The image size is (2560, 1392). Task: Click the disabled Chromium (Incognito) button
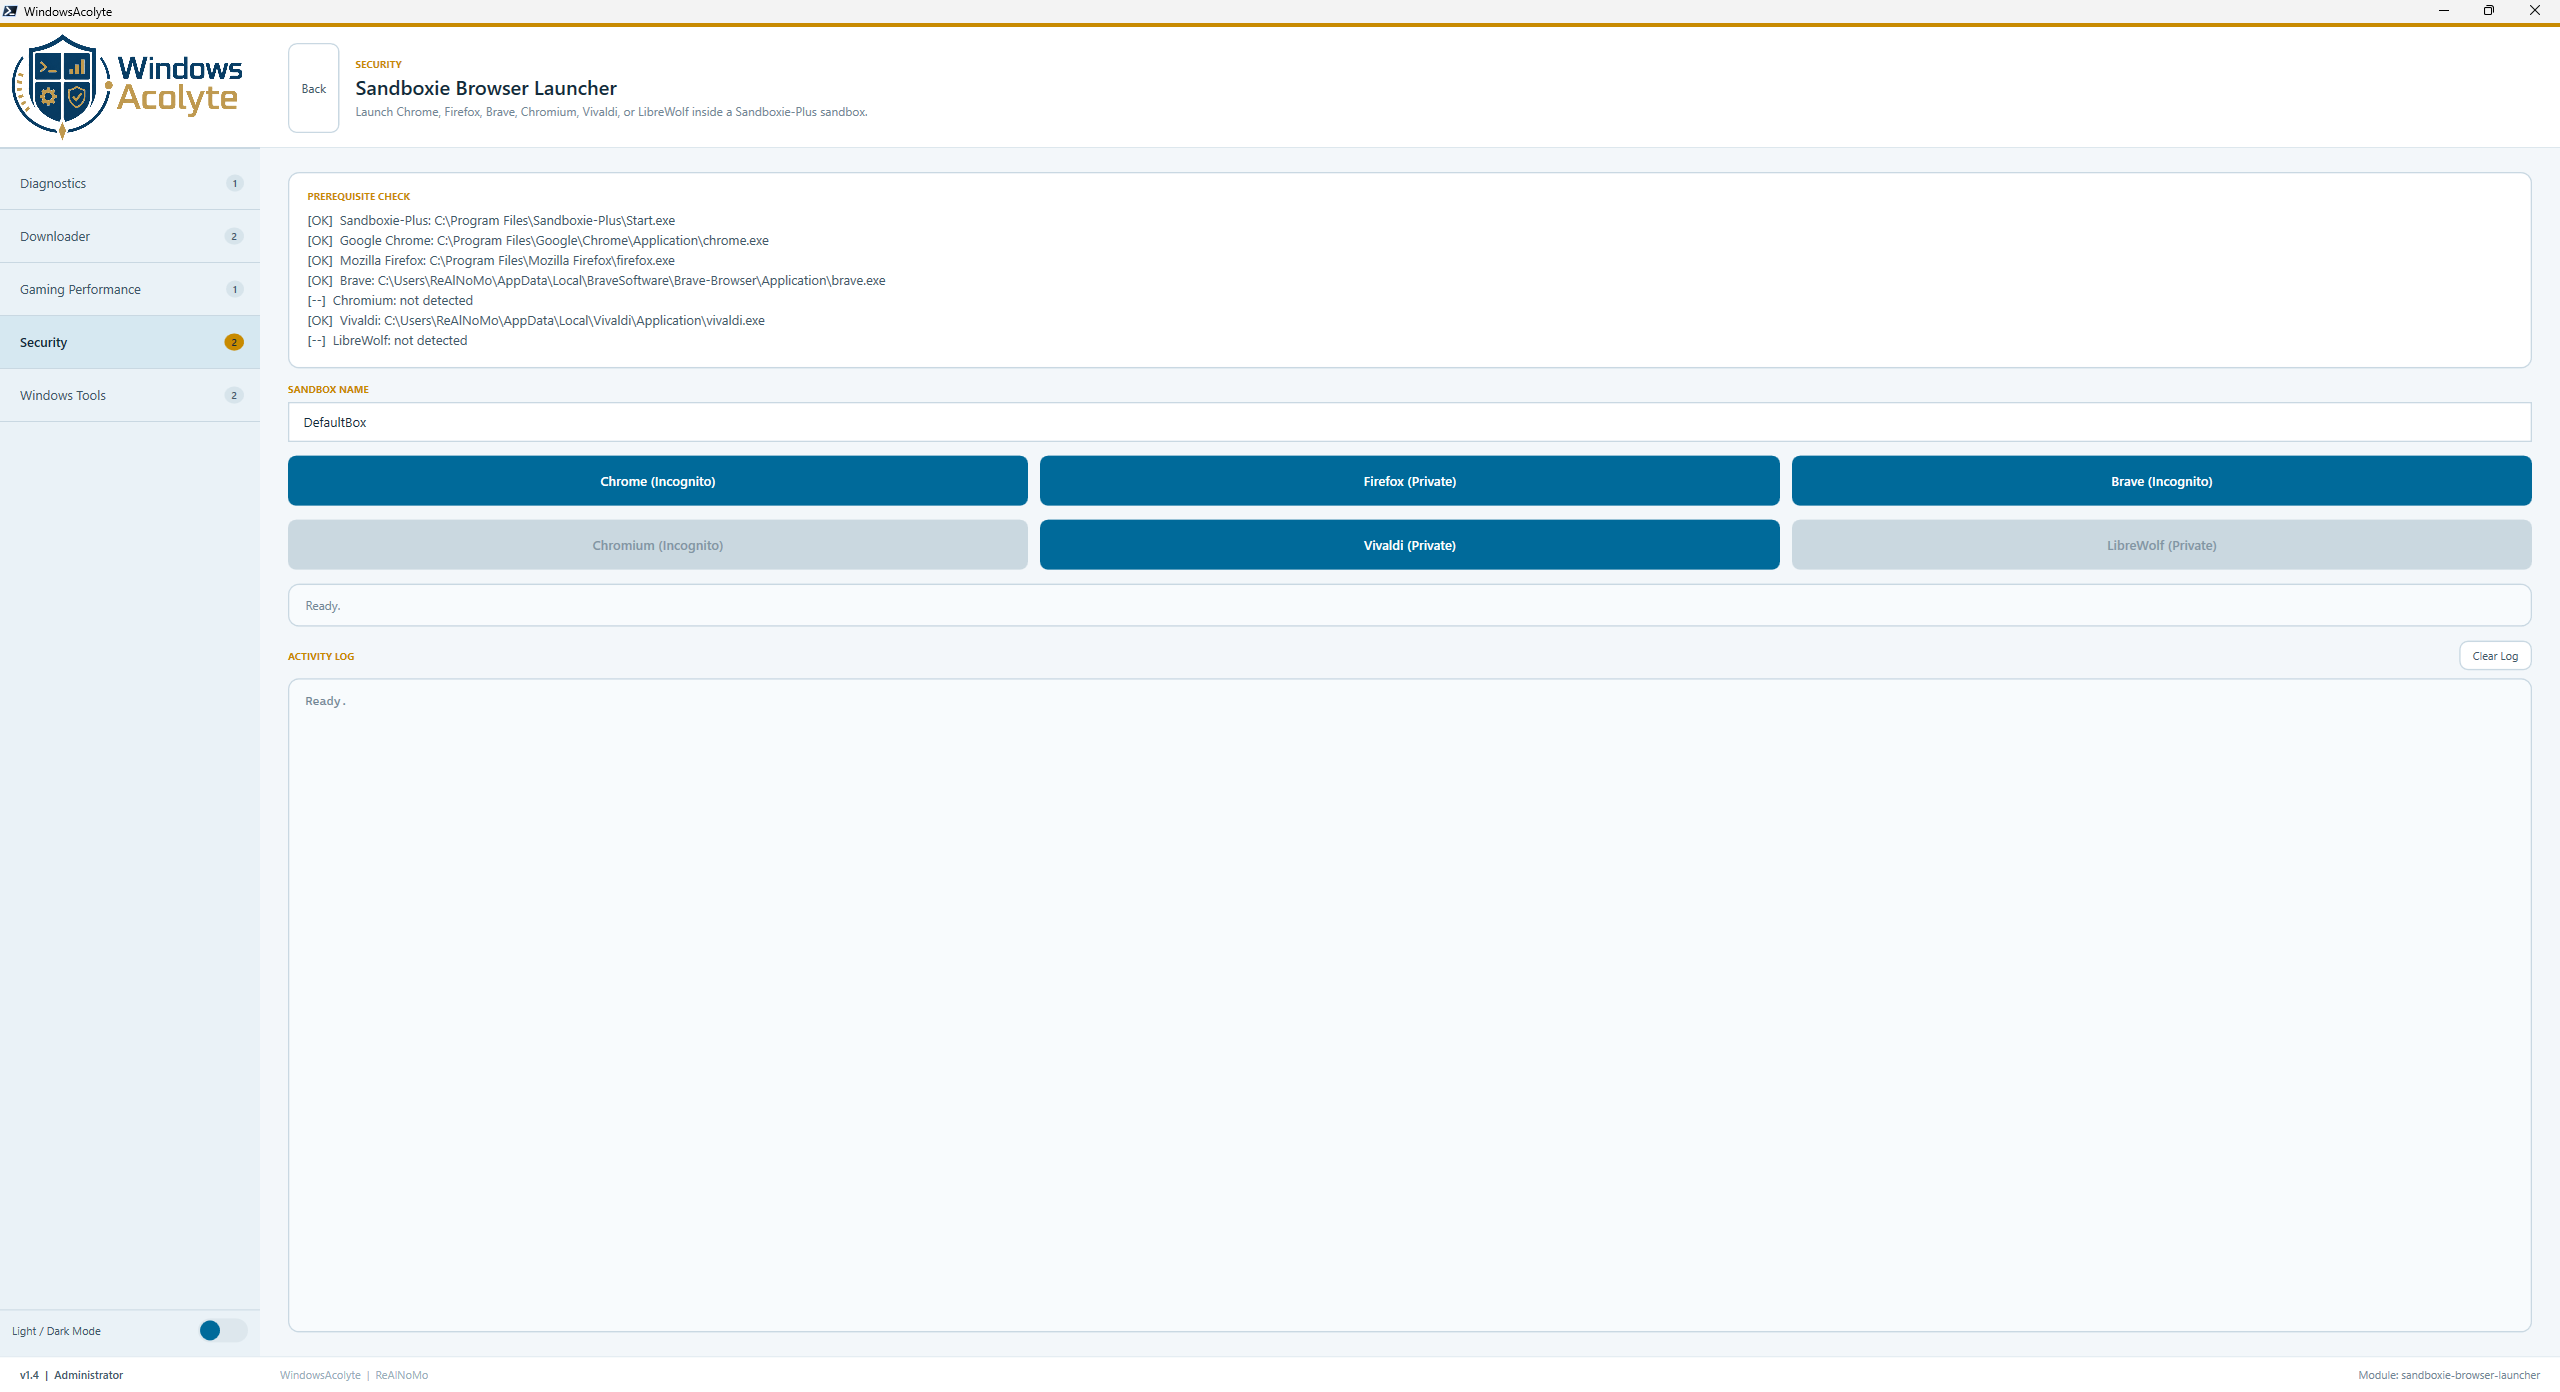point(658,545)
